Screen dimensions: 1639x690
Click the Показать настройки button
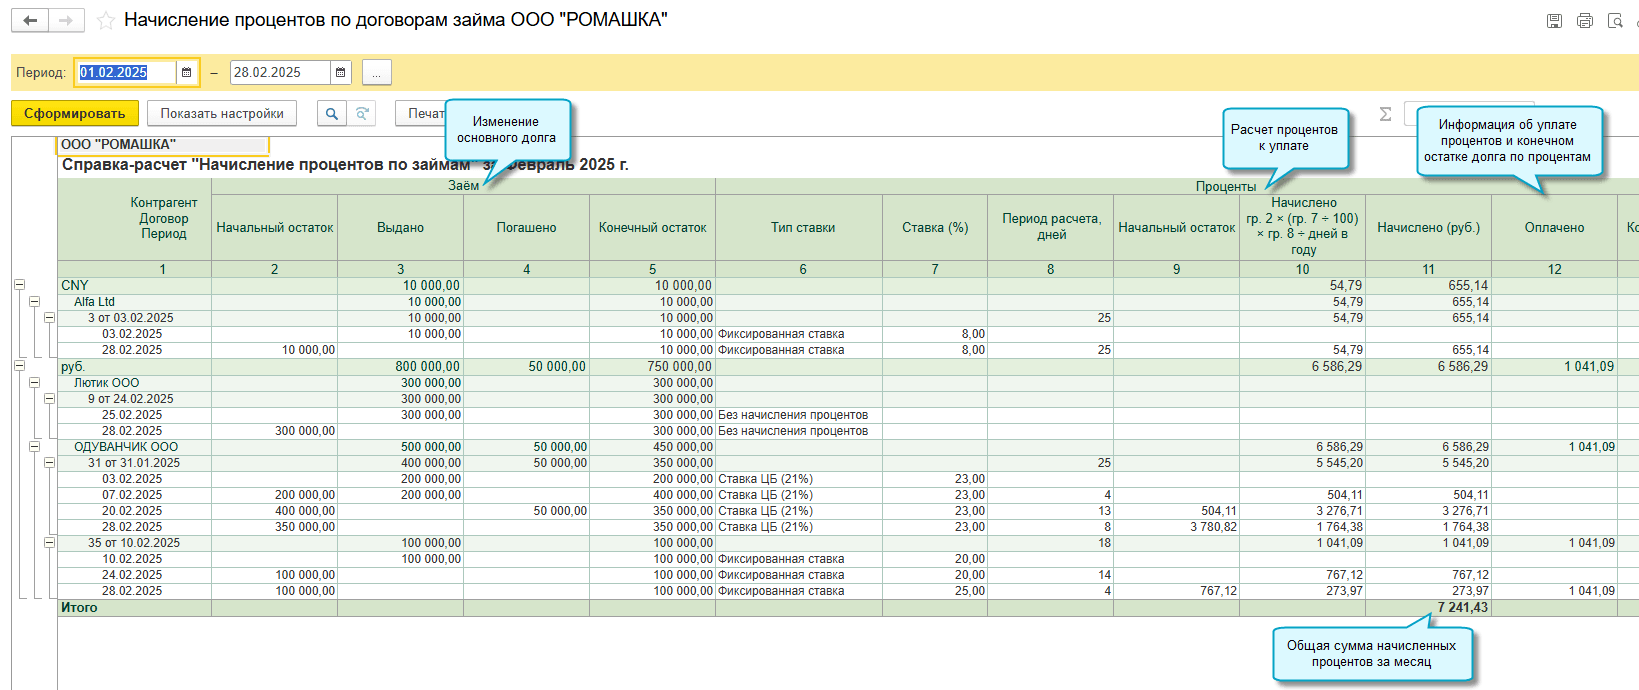click(222, 113)
